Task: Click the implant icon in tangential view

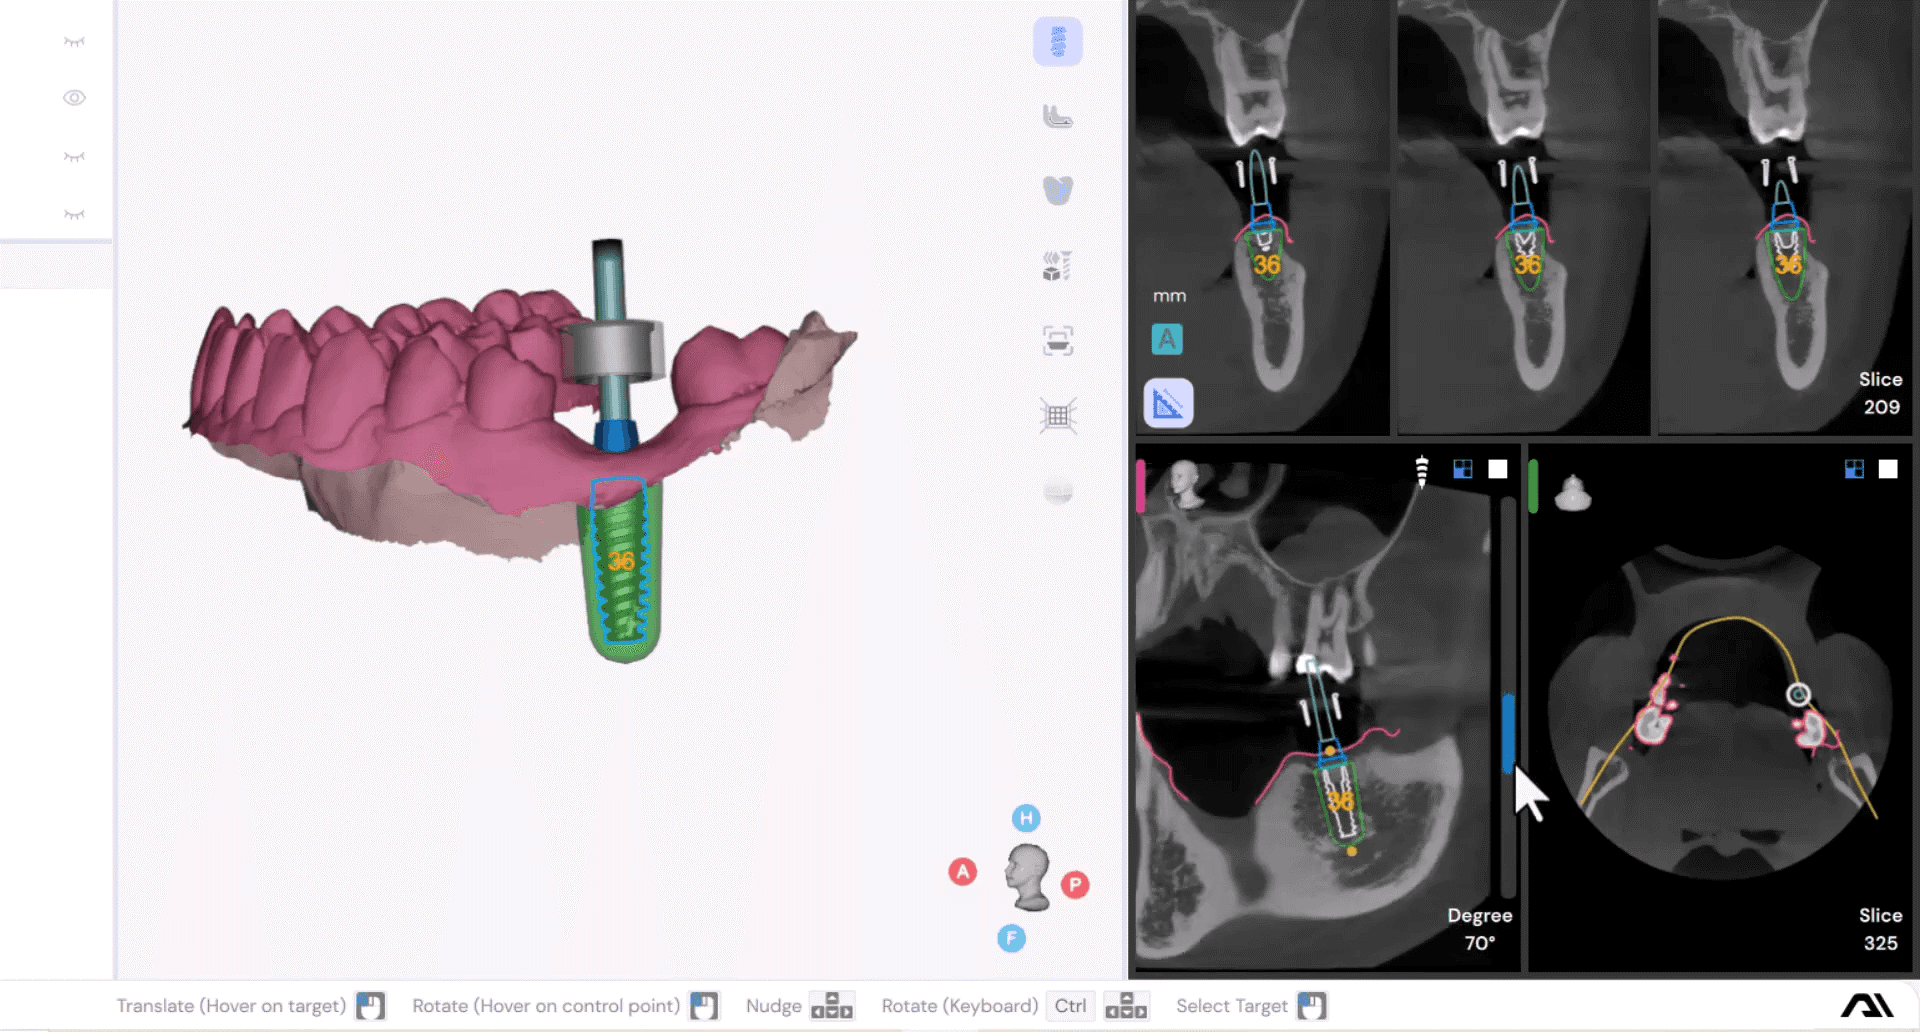Action: tap(1421, 470)
